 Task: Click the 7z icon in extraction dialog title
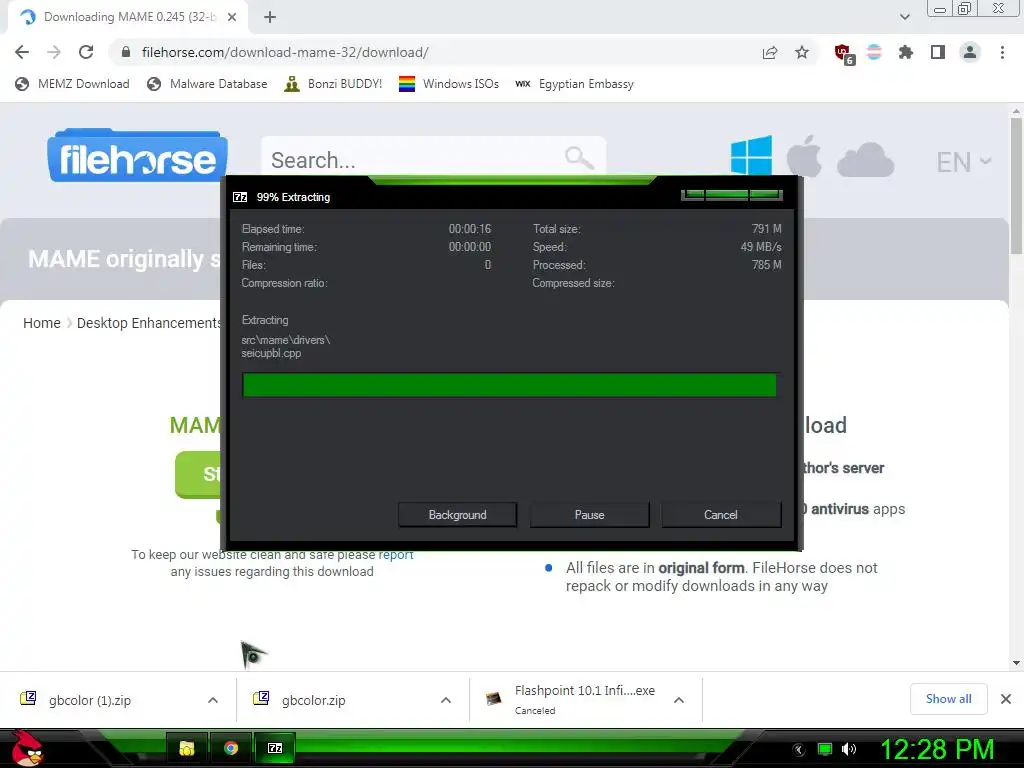240,197
